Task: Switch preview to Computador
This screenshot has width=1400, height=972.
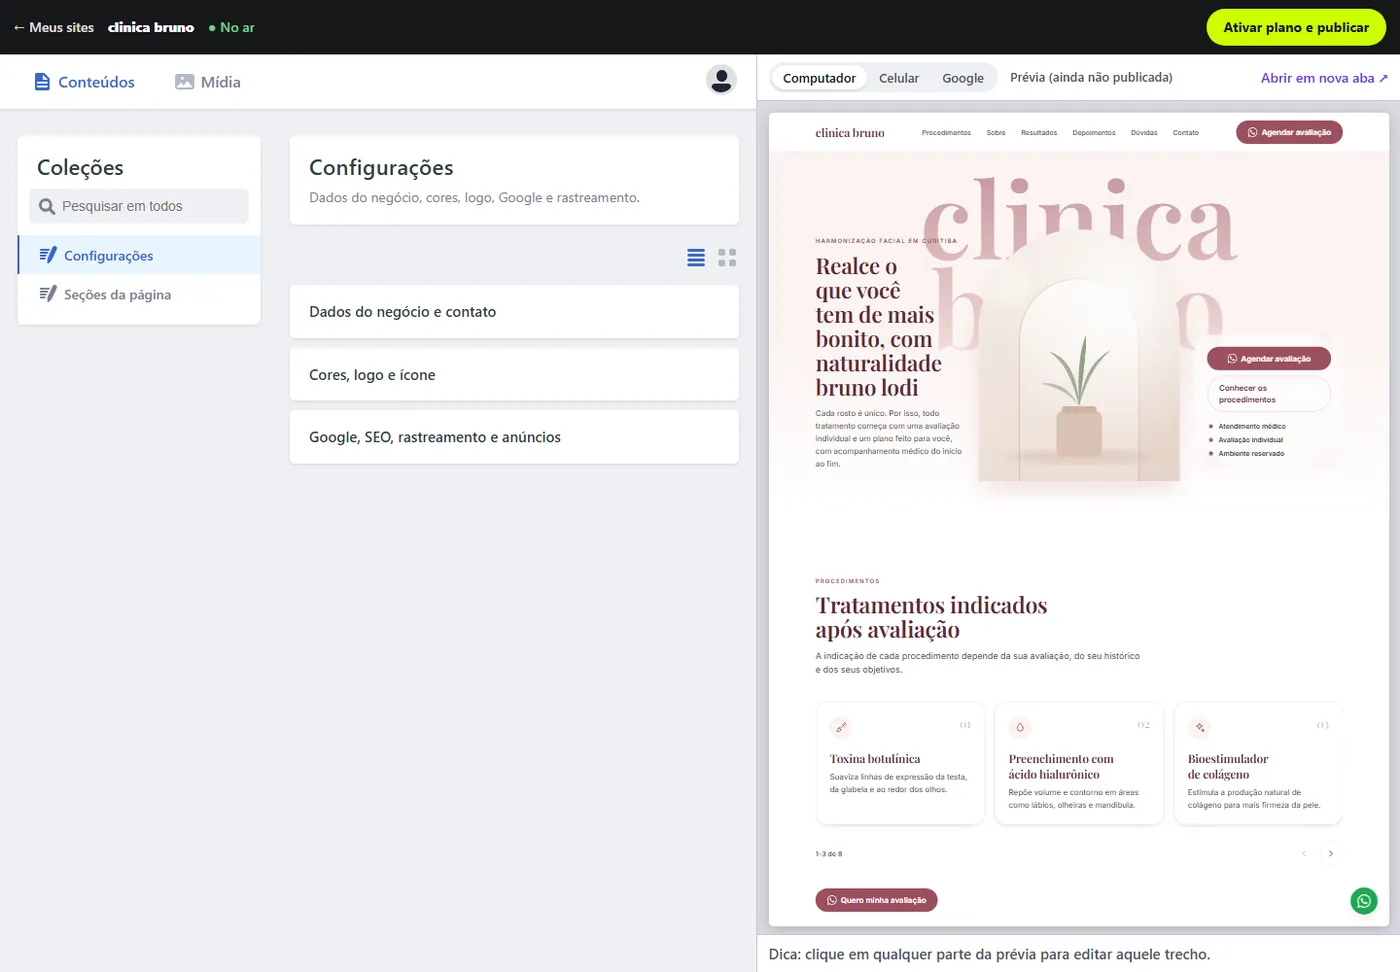Action: [x=819, y=78]
